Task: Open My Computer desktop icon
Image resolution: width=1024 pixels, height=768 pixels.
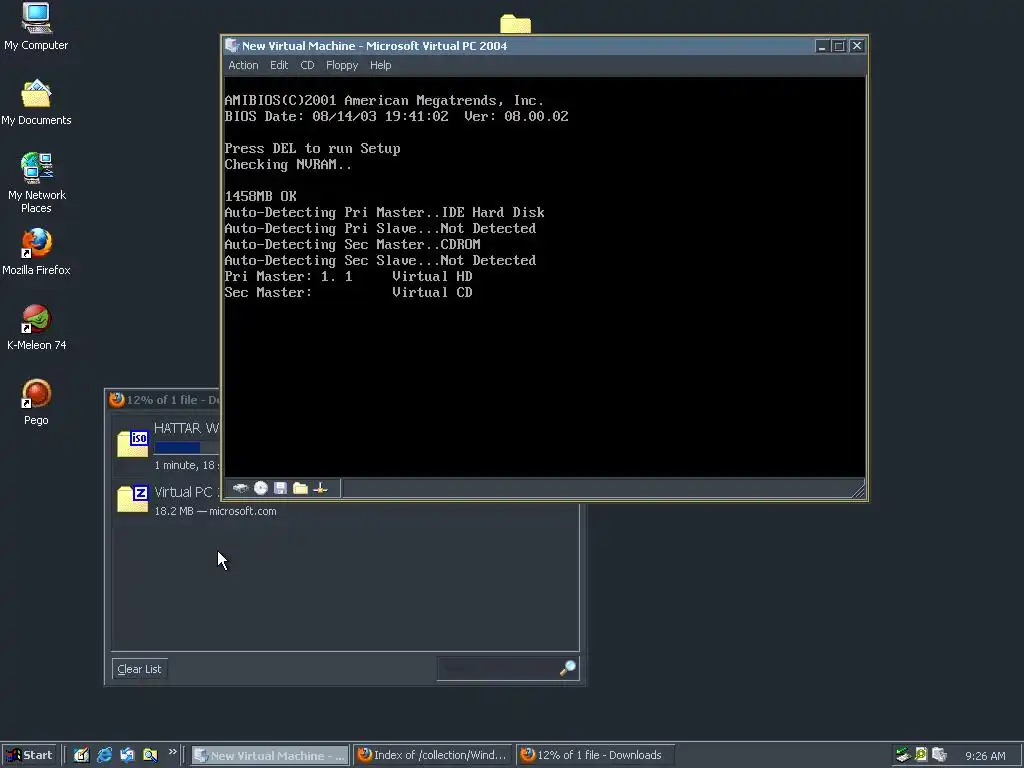Action: point(36,27)
